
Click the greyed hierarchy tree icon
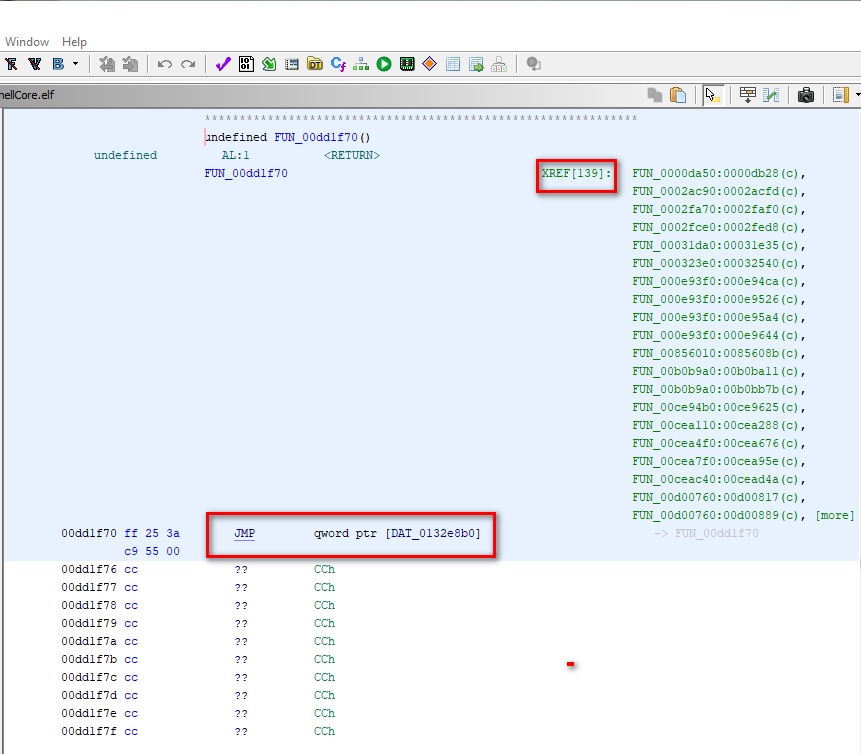pyautogui.click(x=499, y=64)
